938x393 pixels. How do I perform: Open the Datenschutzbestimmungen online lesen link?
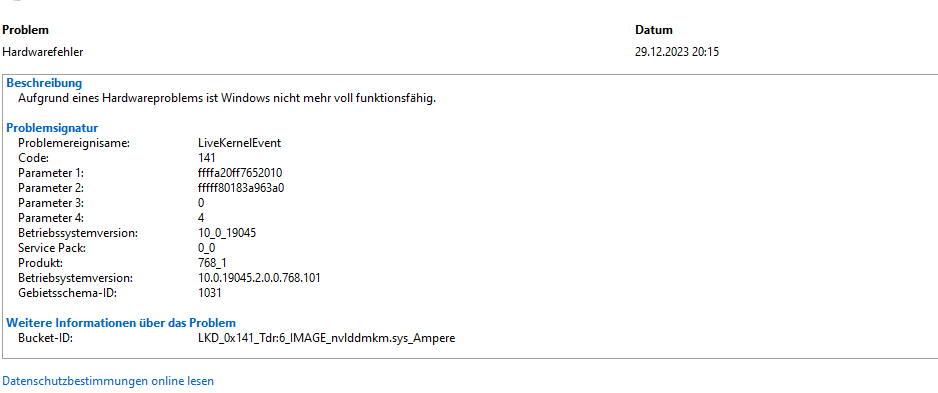(x=108, y=380)
